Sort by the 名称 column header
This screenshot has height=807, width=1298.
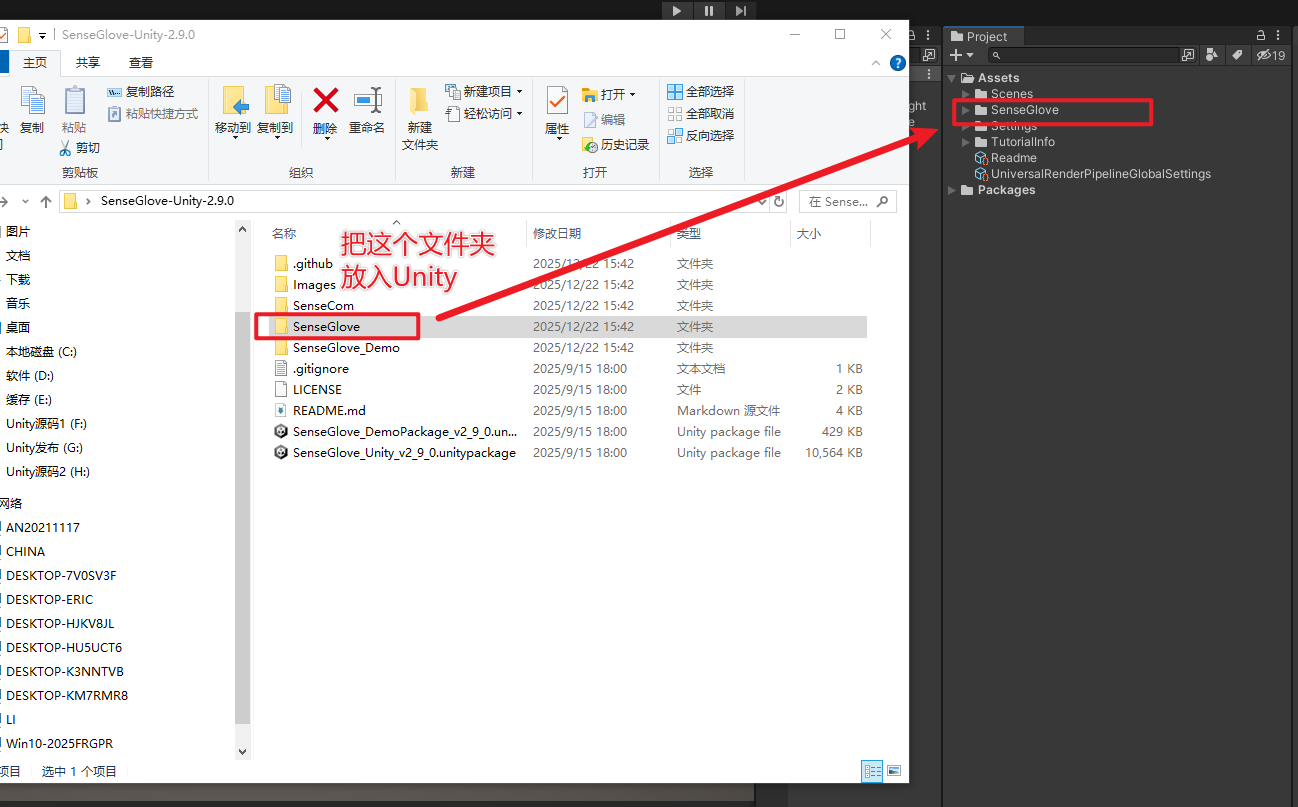pos(284,233)
